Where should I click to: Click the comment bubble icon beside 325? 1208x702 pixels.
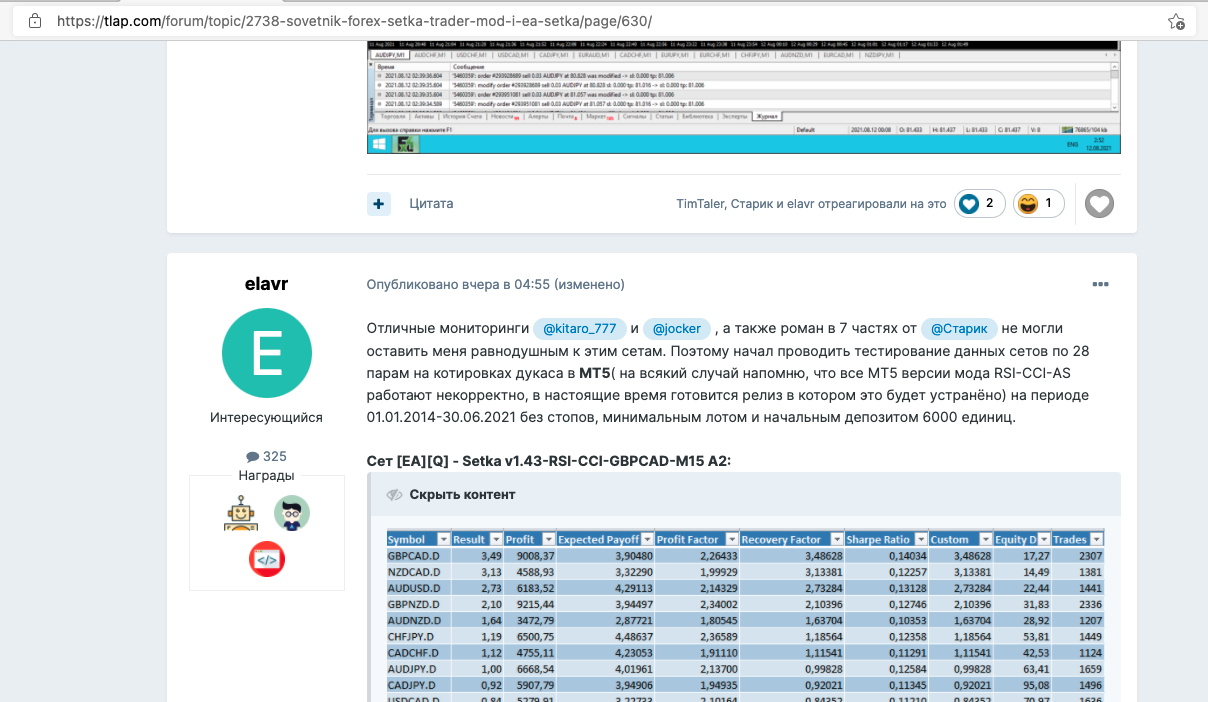pyautogui.click(x=252, y=457)
